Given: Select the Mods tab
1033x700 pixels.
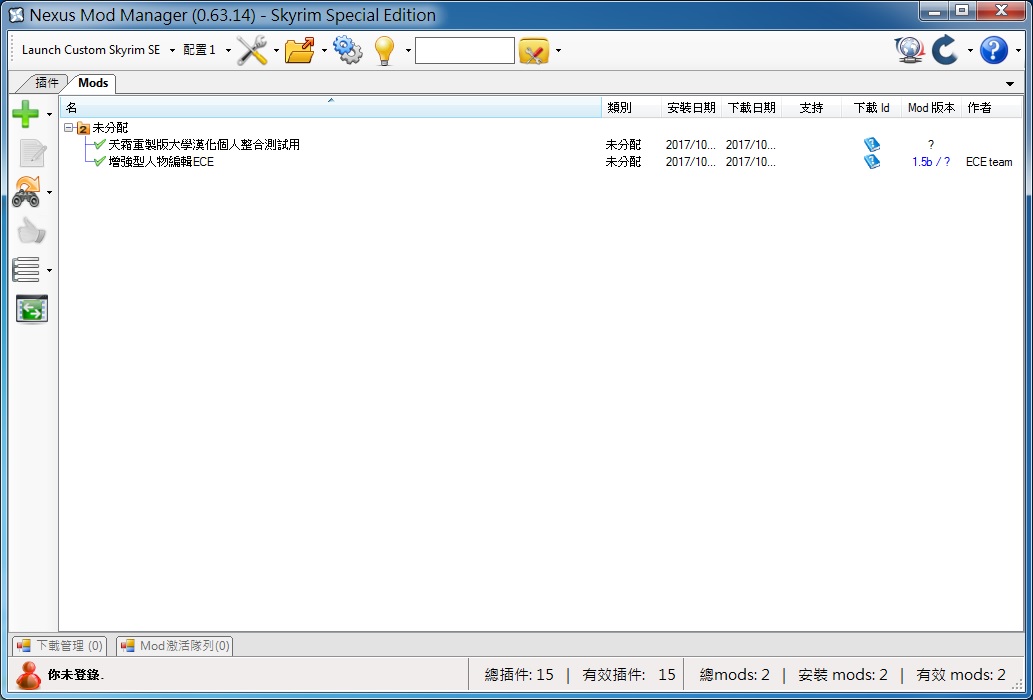Looking at the screenshot, I should (x=93, y=83).
